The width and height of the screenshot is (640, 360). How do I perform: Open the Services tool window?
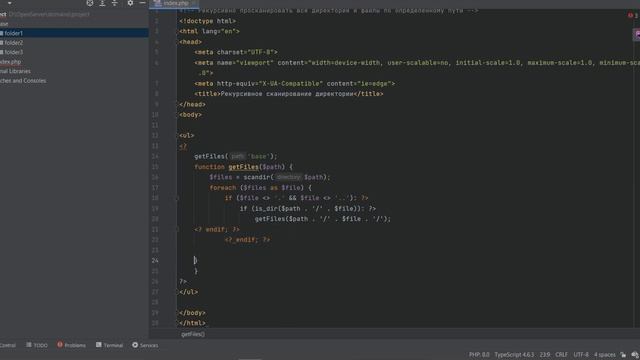point(145,345)
